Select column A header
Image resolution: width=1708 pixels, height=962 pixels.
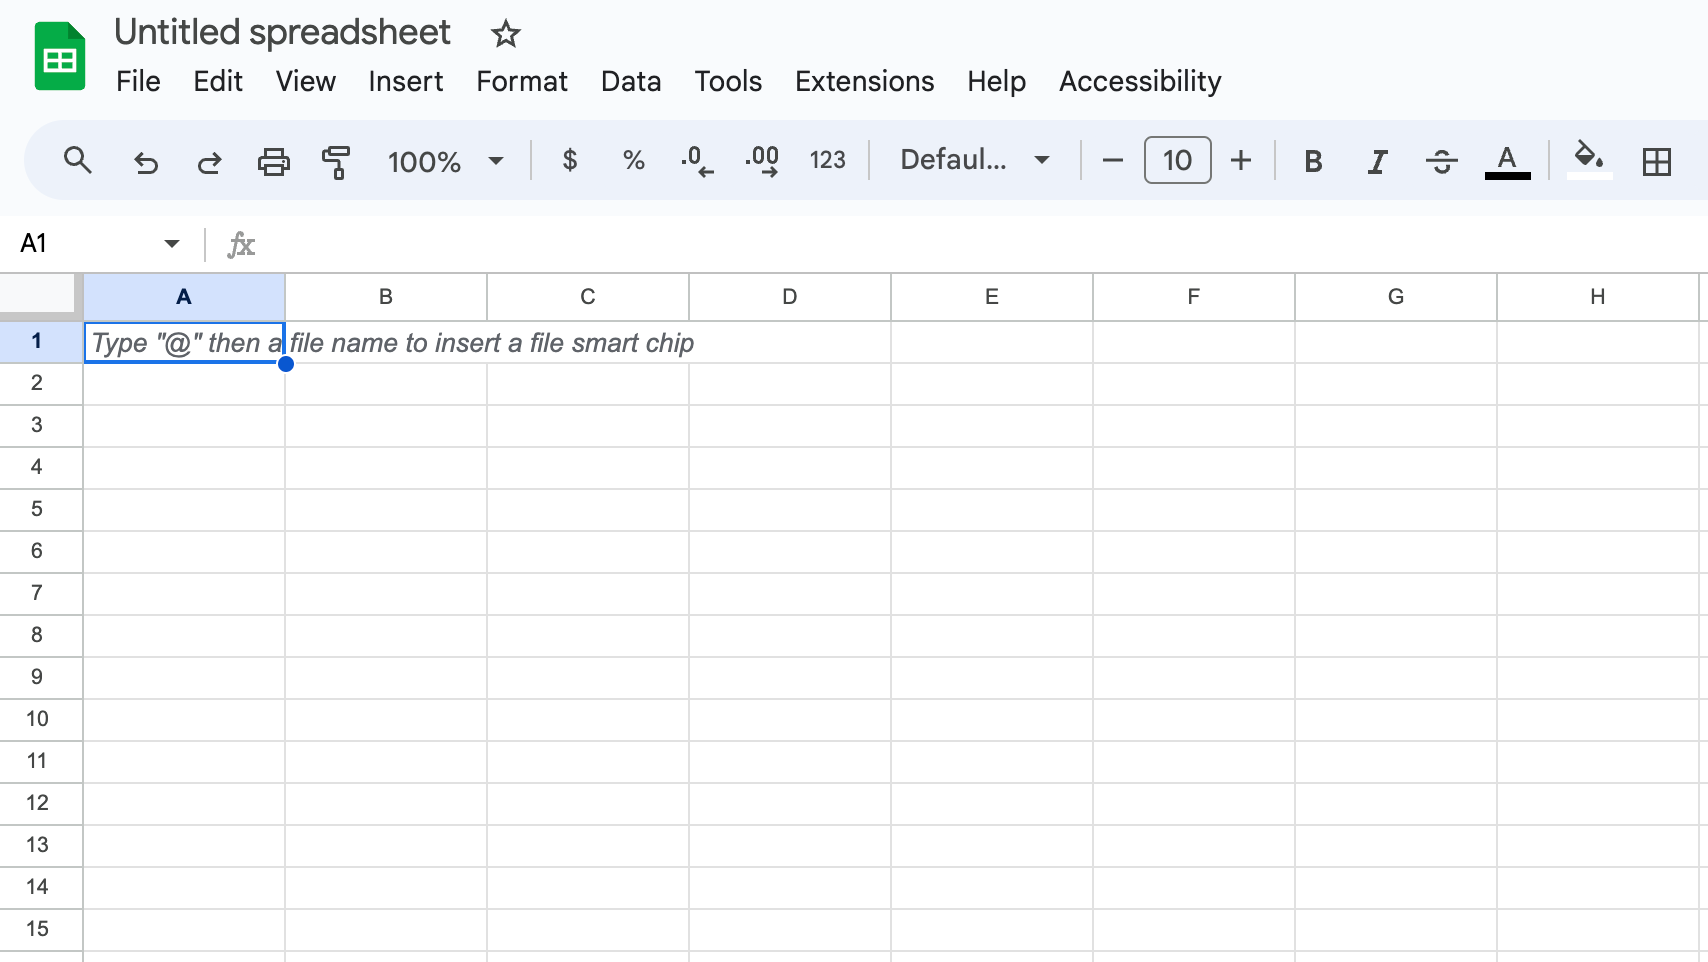point(184,297)
